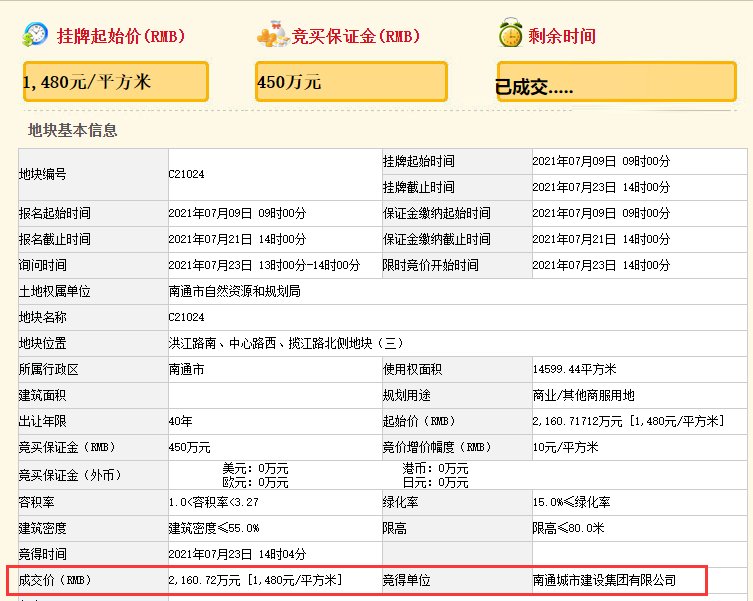Click the 欧元: 0万元 entry

(x=255, y=482)
